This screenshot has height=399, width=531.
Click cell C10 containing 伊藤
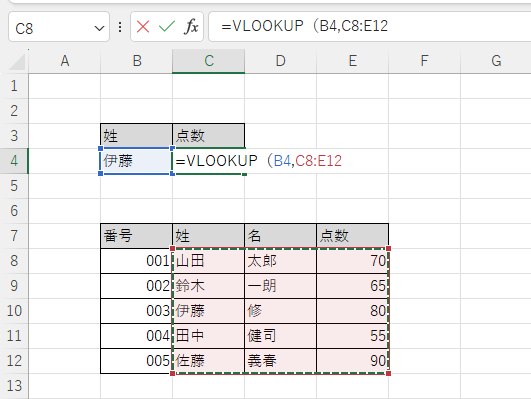point(209,311)
